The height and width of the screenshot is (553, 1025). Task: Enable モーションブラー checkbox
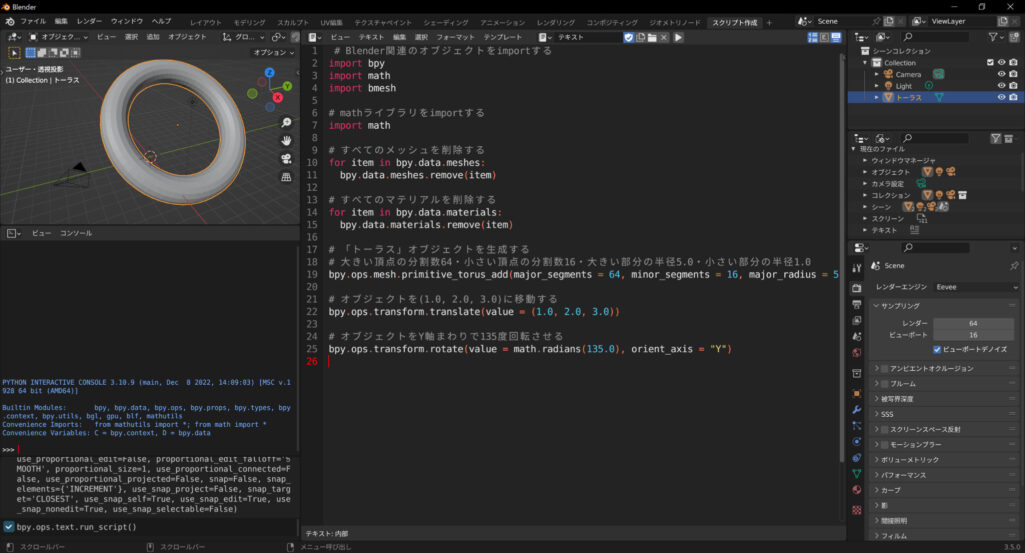pyautogui.click(x=884, y=444)
